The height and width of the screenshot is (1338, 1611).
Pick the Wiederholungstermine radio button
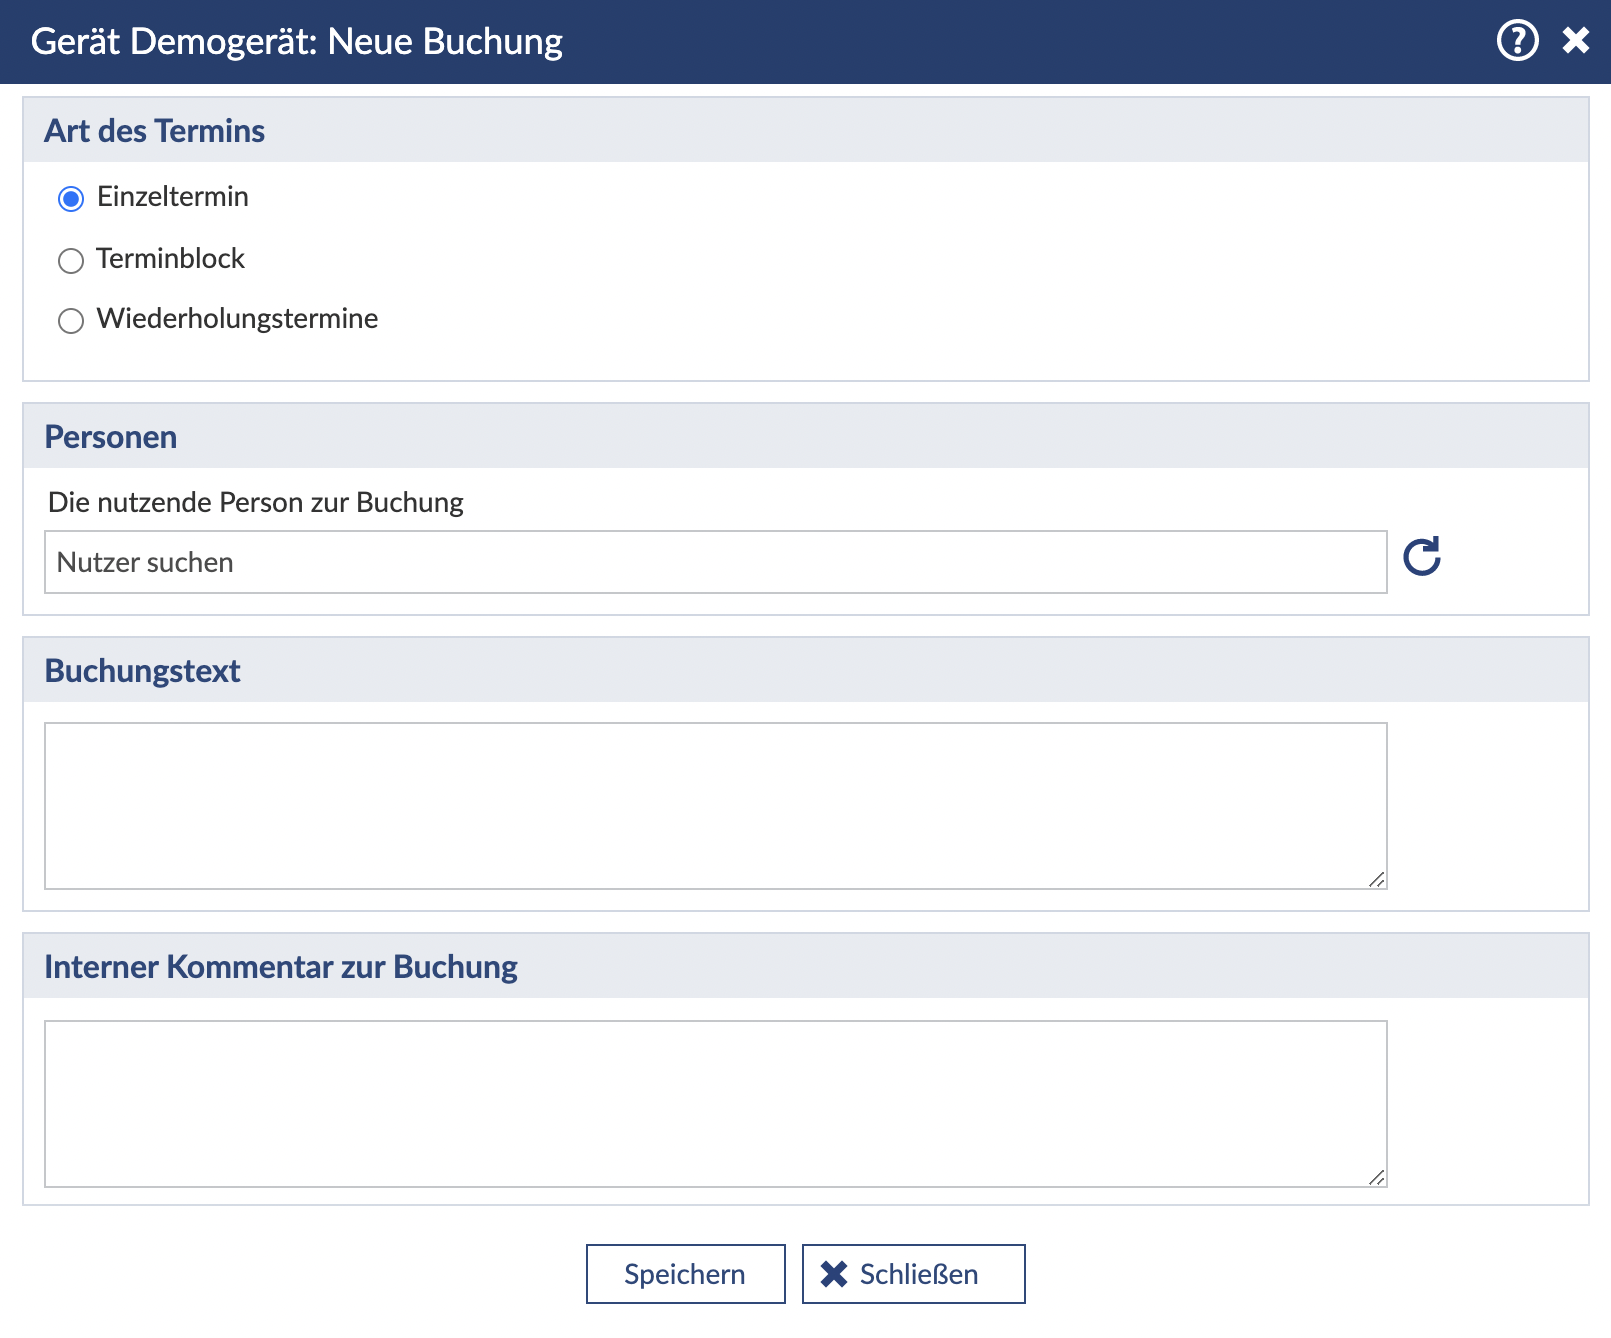pos(71,321)
